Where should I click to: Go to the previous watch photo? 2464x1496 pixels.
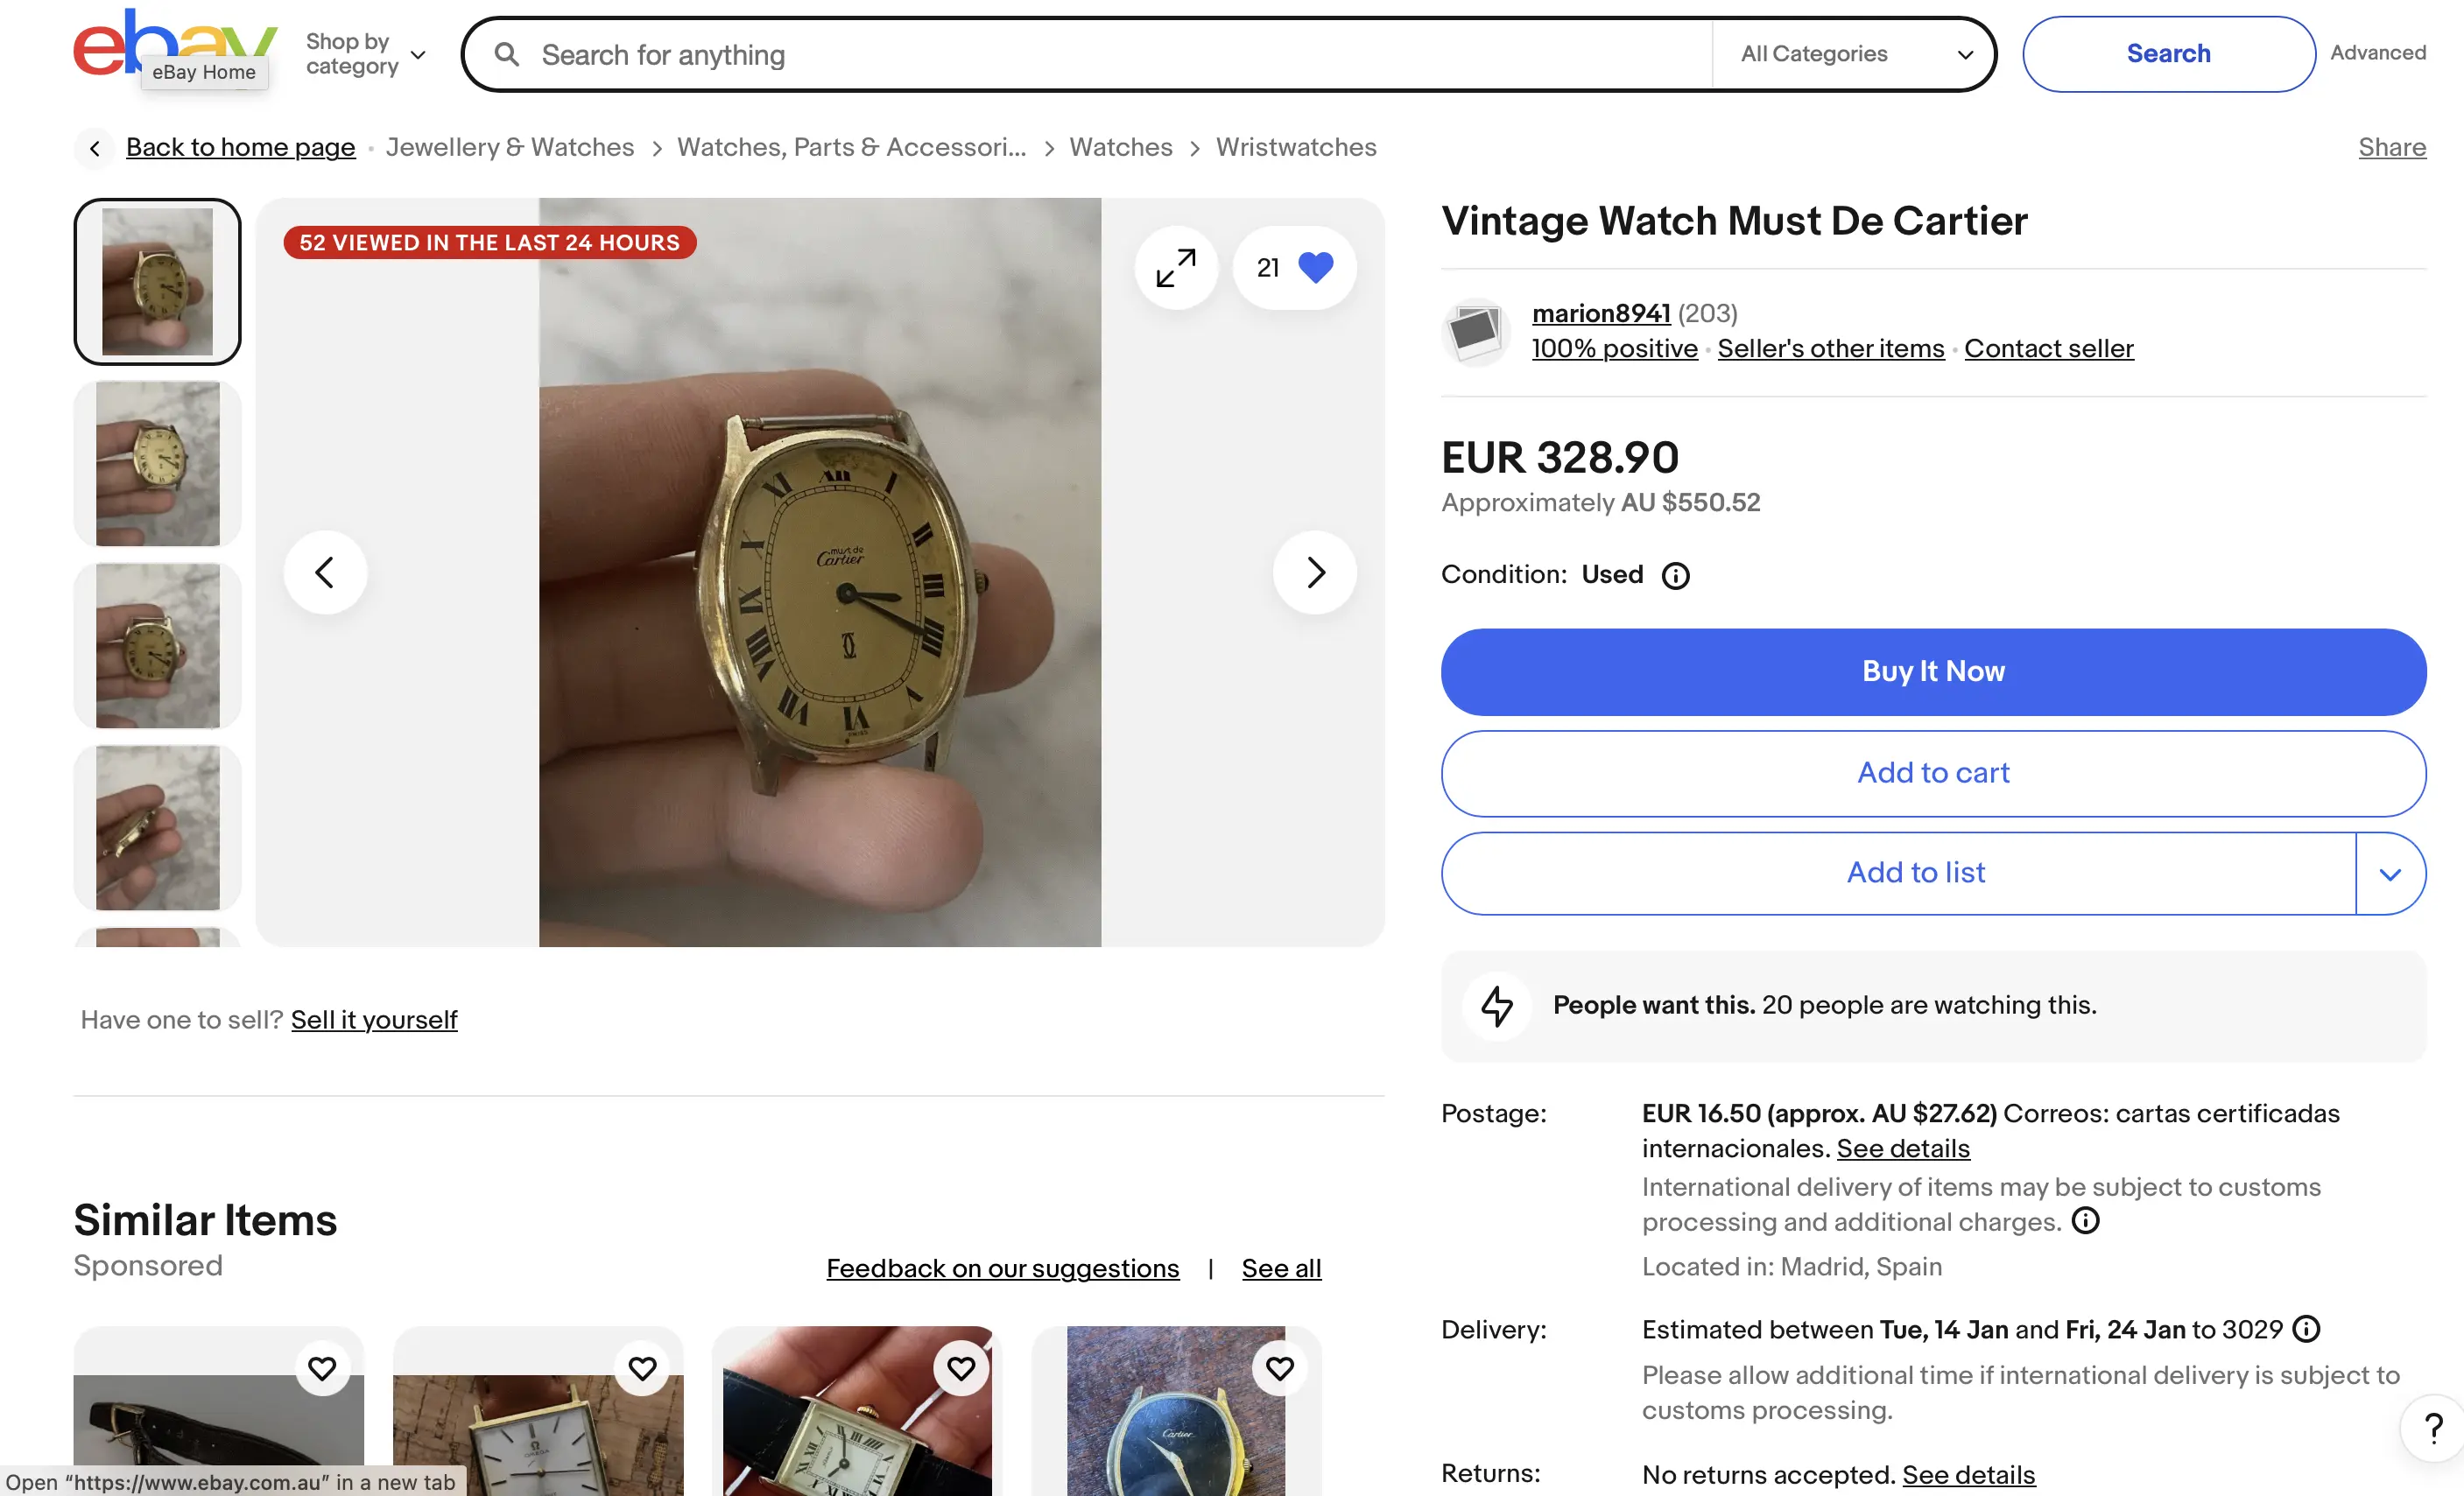click(325, 573)
